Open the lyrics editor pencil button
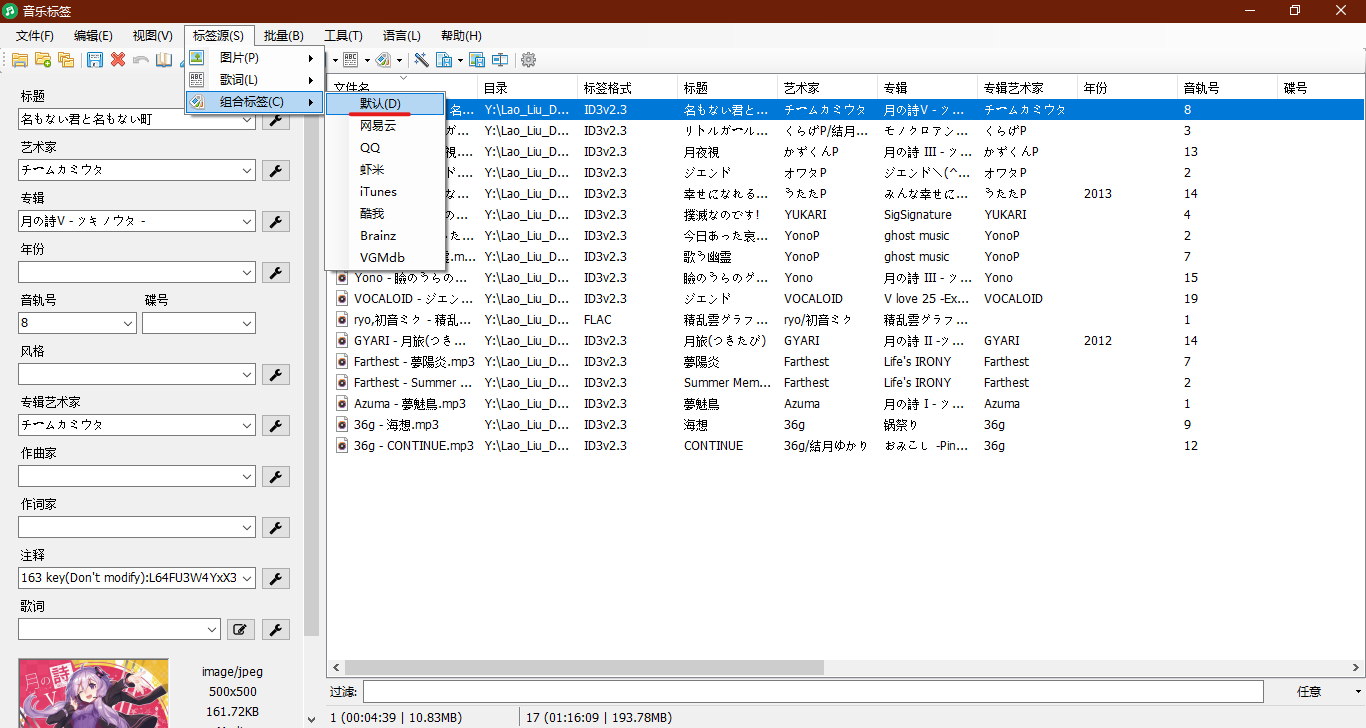The width and height of the screenshot is (1366, 728). click(x=240, y=629)
